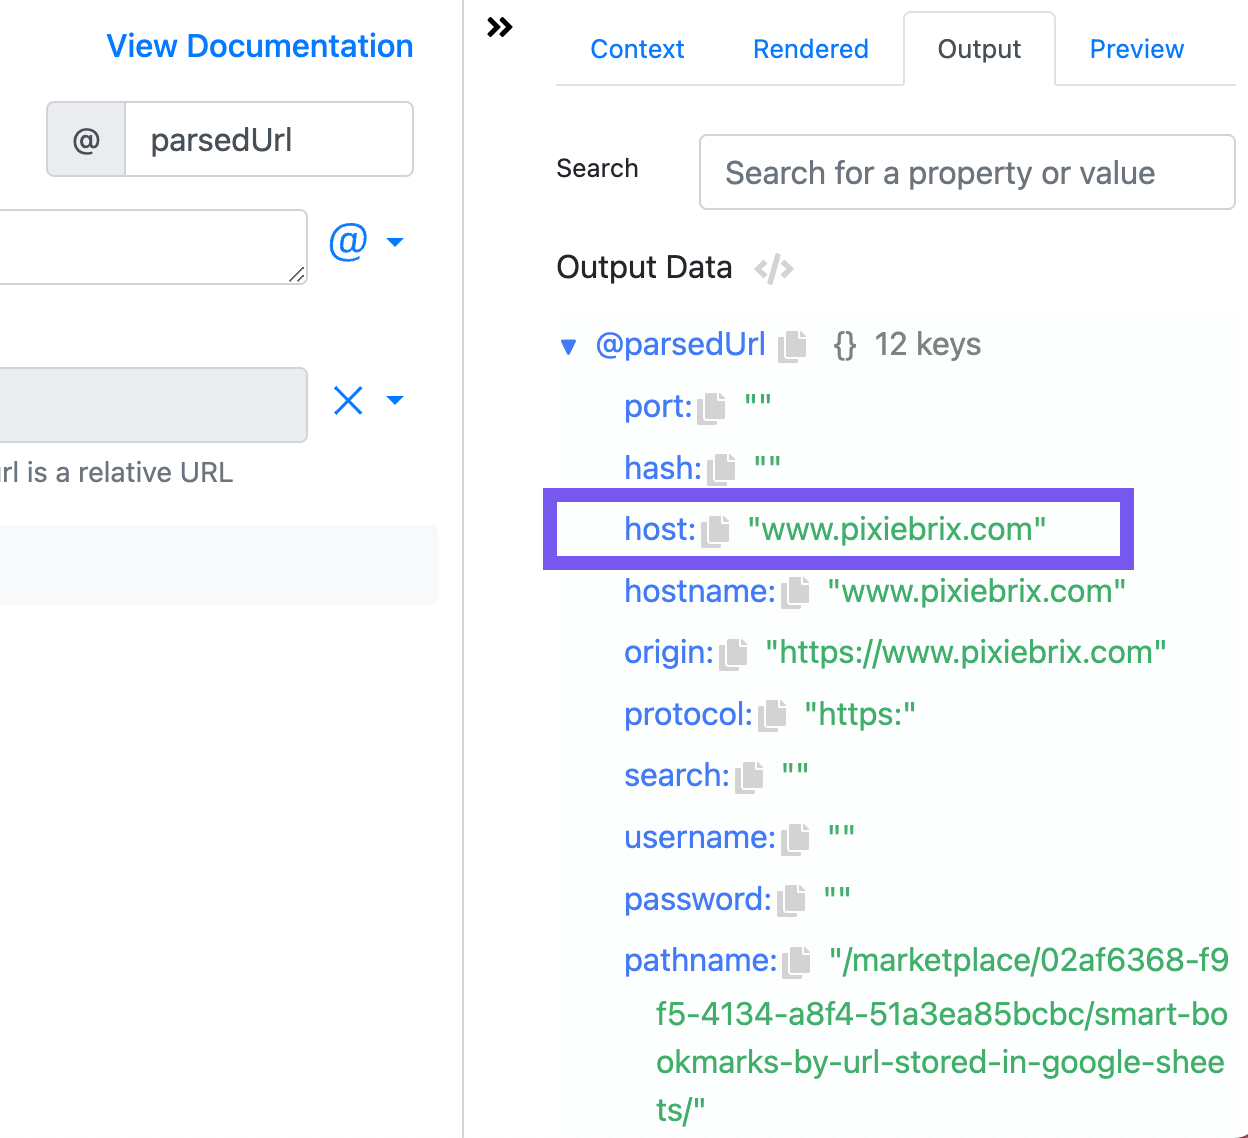The height and width of the screenshot is (1138, 1248).
Task: Copy the username value
Action: click(795, 839)
